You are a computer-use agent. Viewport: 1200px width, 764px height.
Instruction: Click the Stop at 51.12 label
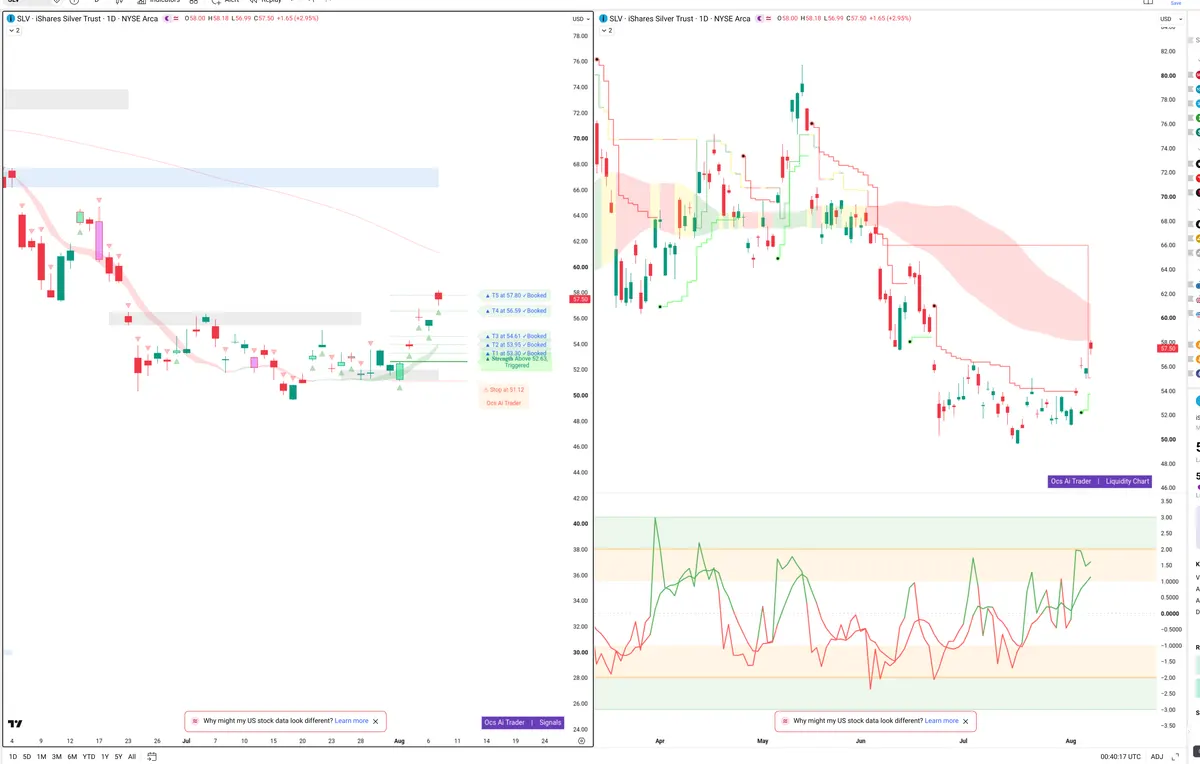point(505,390)
